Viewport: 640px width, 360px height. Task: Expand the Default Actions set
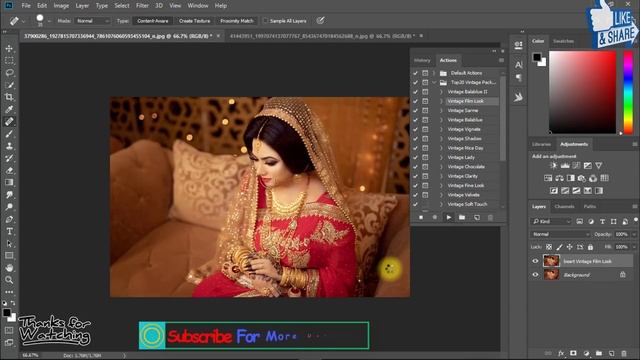pos(434,73)
